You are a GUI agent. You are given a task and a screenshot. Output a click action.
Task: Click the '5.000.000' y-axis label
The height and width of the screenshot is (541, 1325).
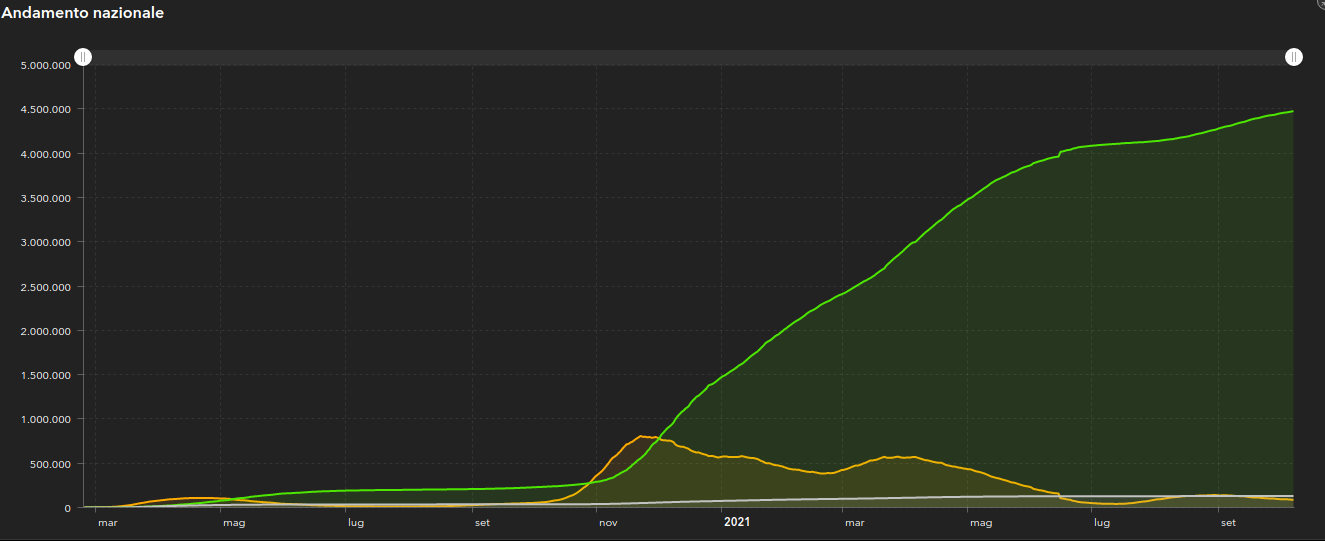click(x=45, y=65)
